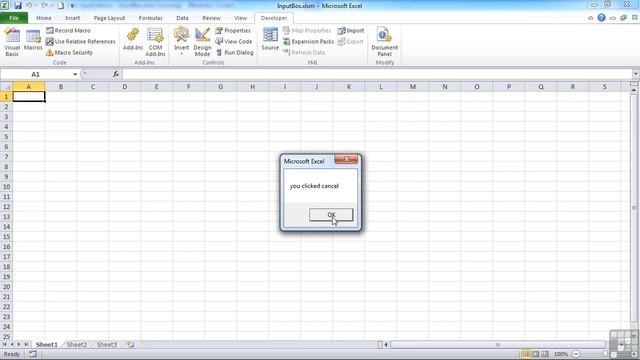Viewport: 640px width, 360px height.
Task: Open the Macros list
Action: coord(33,40)
